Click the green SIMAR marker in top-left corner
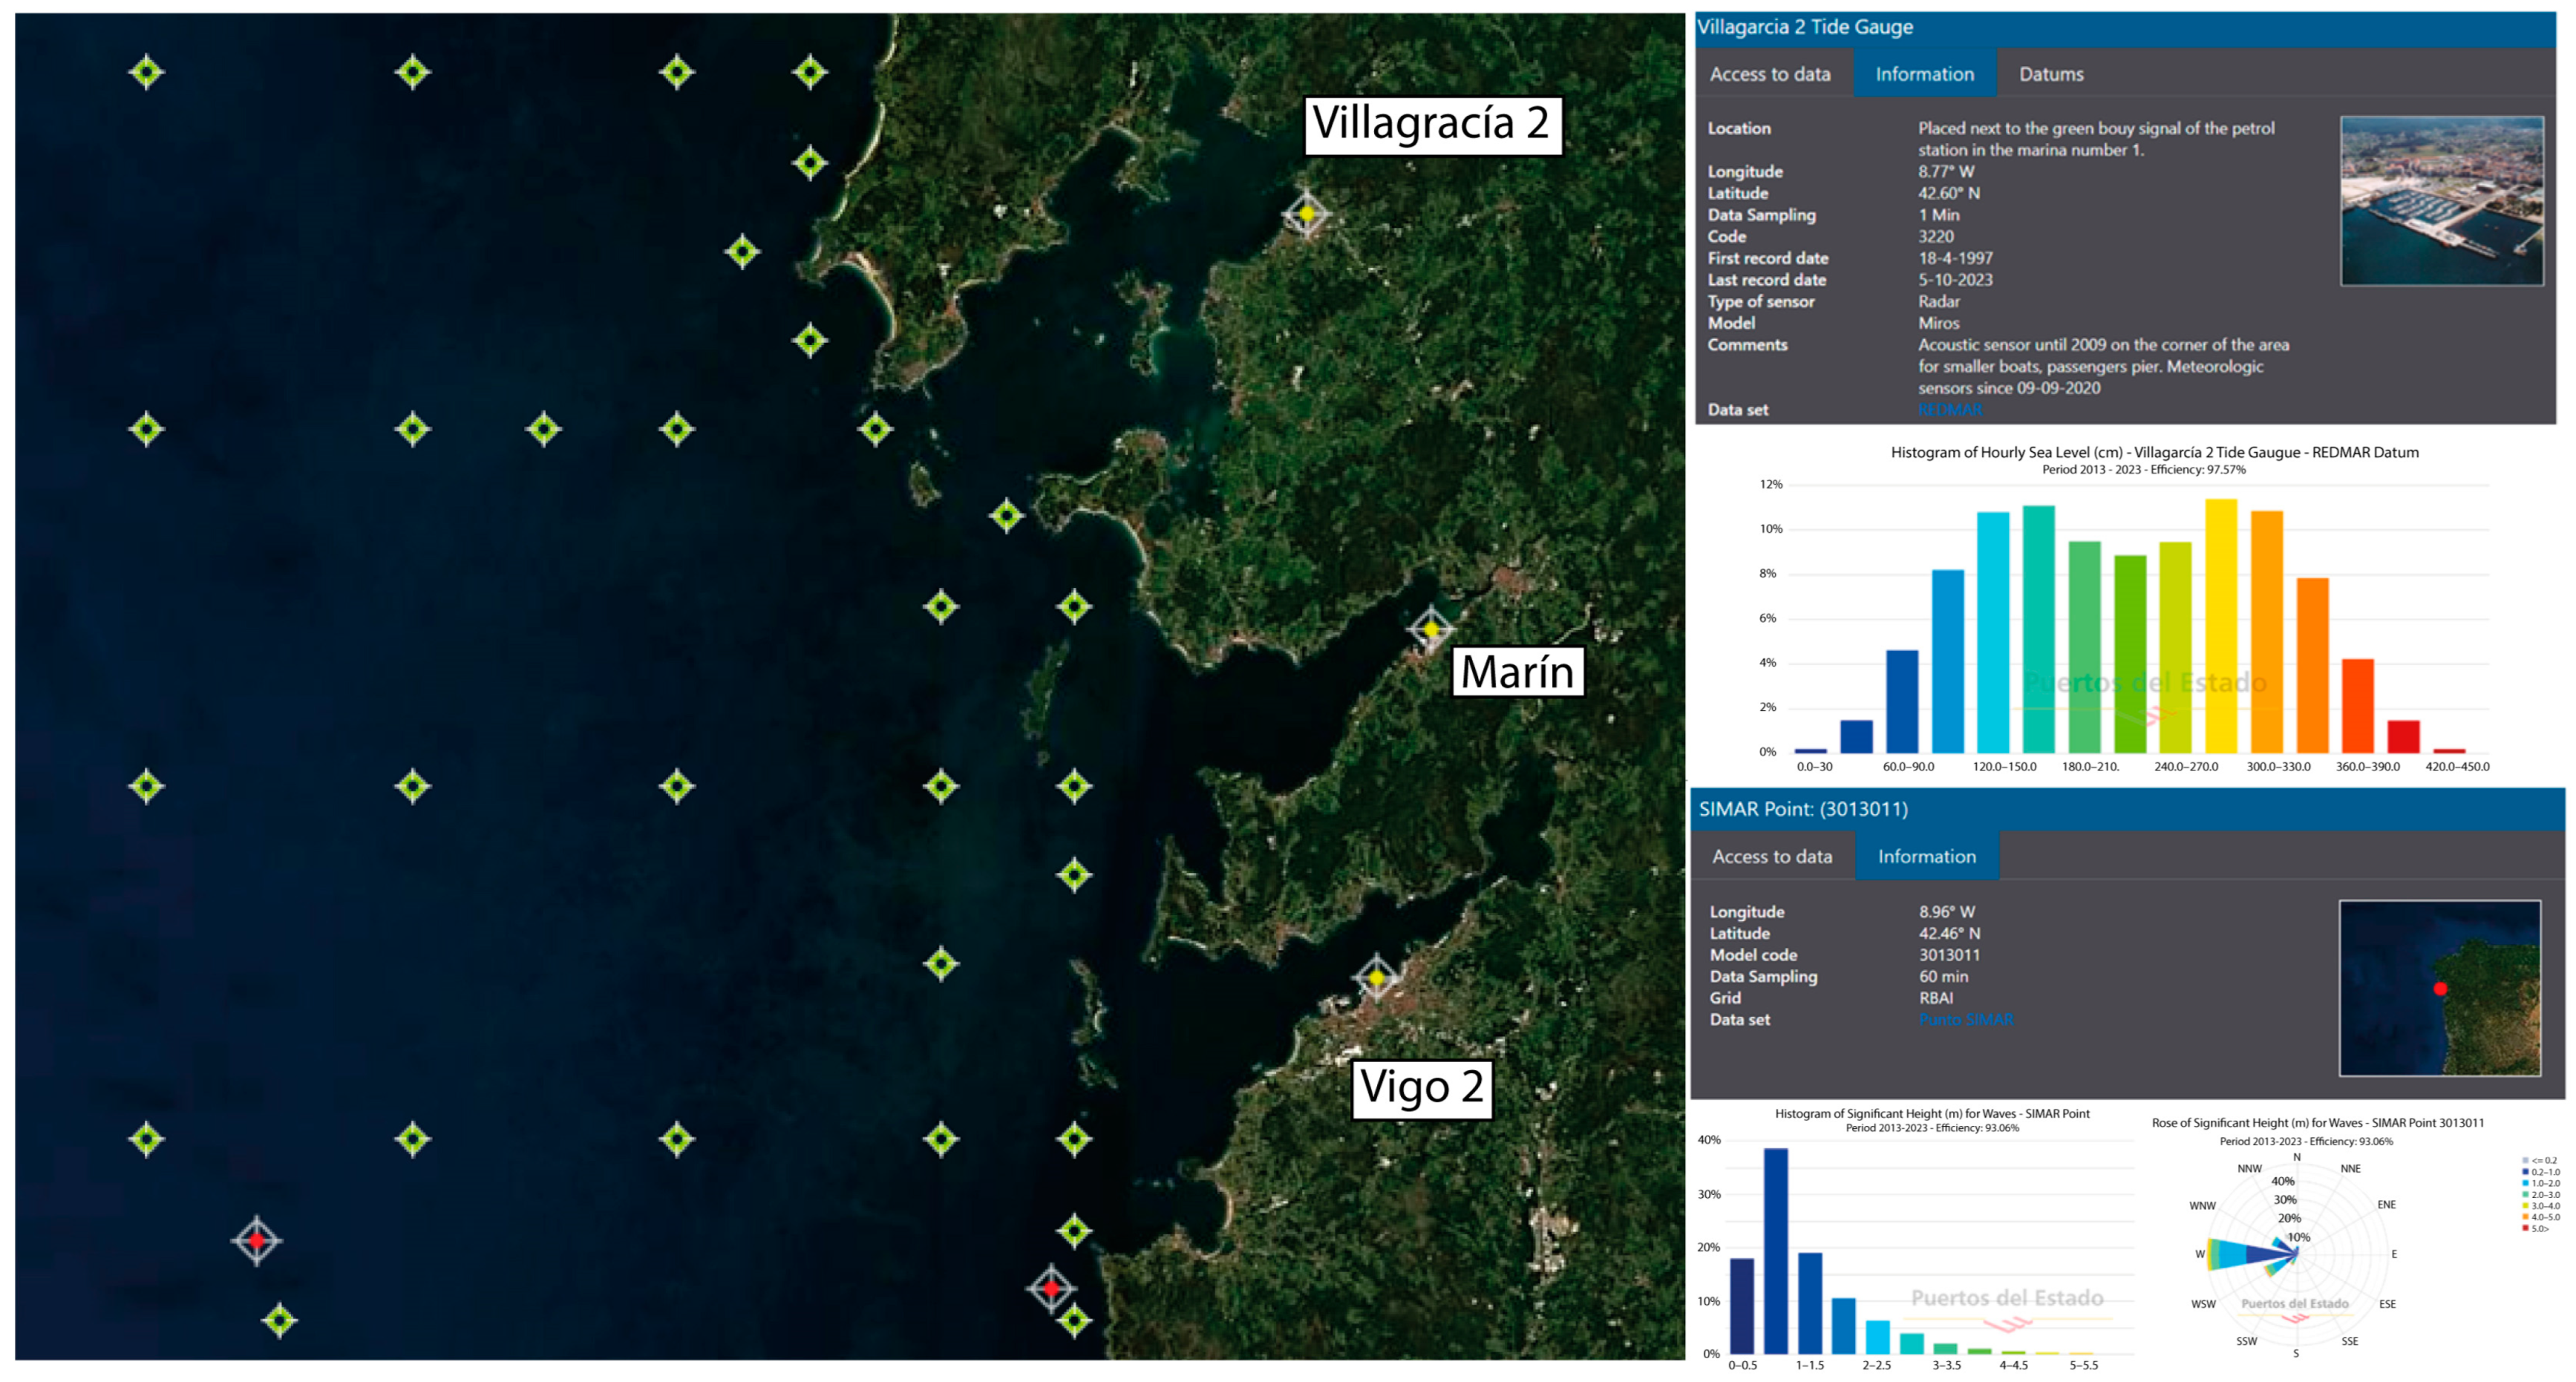Image resolution: width=2576 pixels, height=1382 pixels. 147,72
